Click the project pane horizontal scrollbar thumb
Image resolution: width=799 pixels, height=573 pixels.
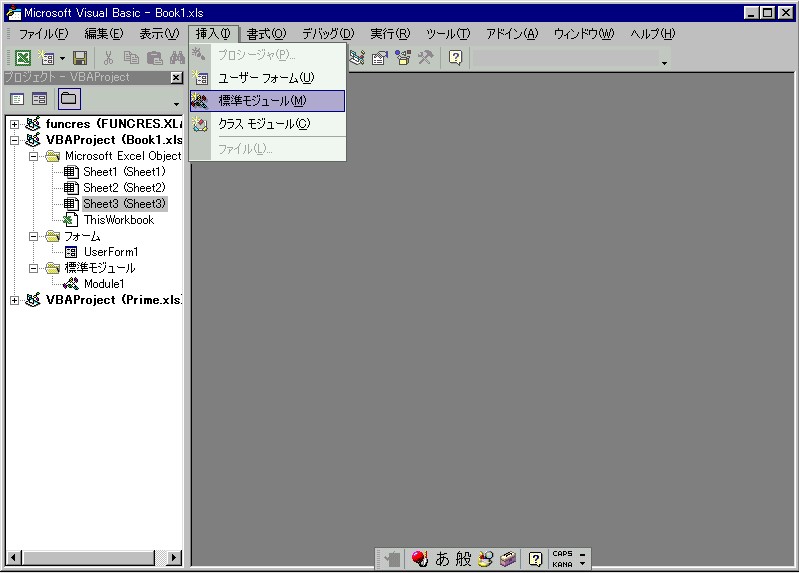[88, 558]
